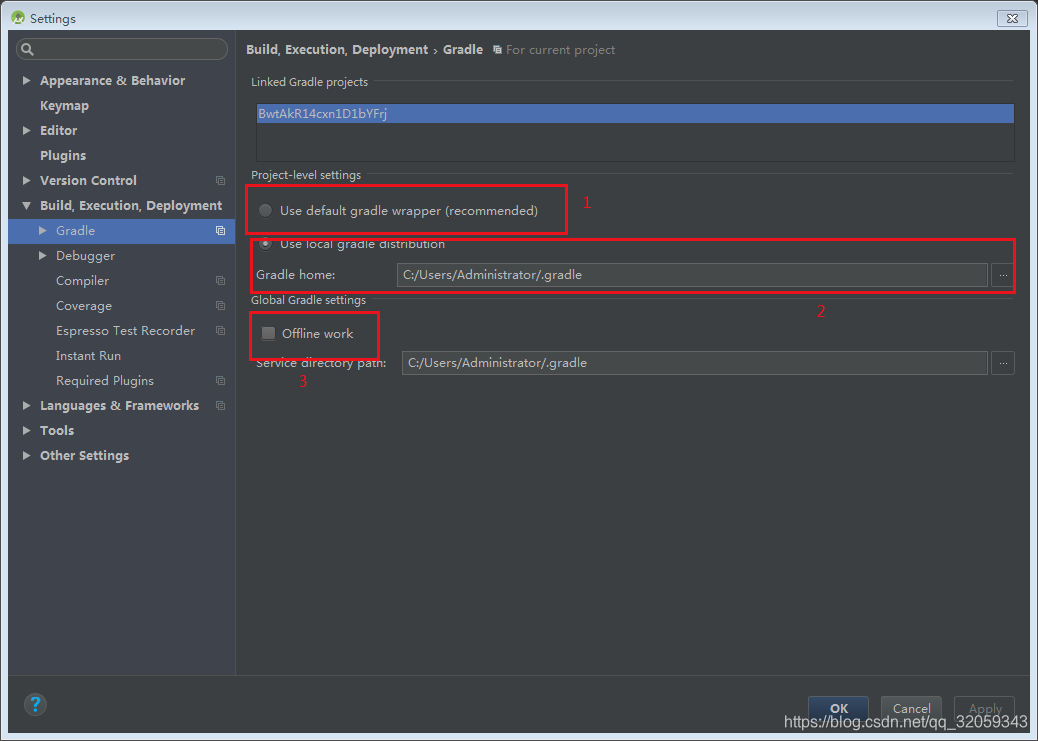Expand the Debugger subtree arrow

(x=42, y=256)
